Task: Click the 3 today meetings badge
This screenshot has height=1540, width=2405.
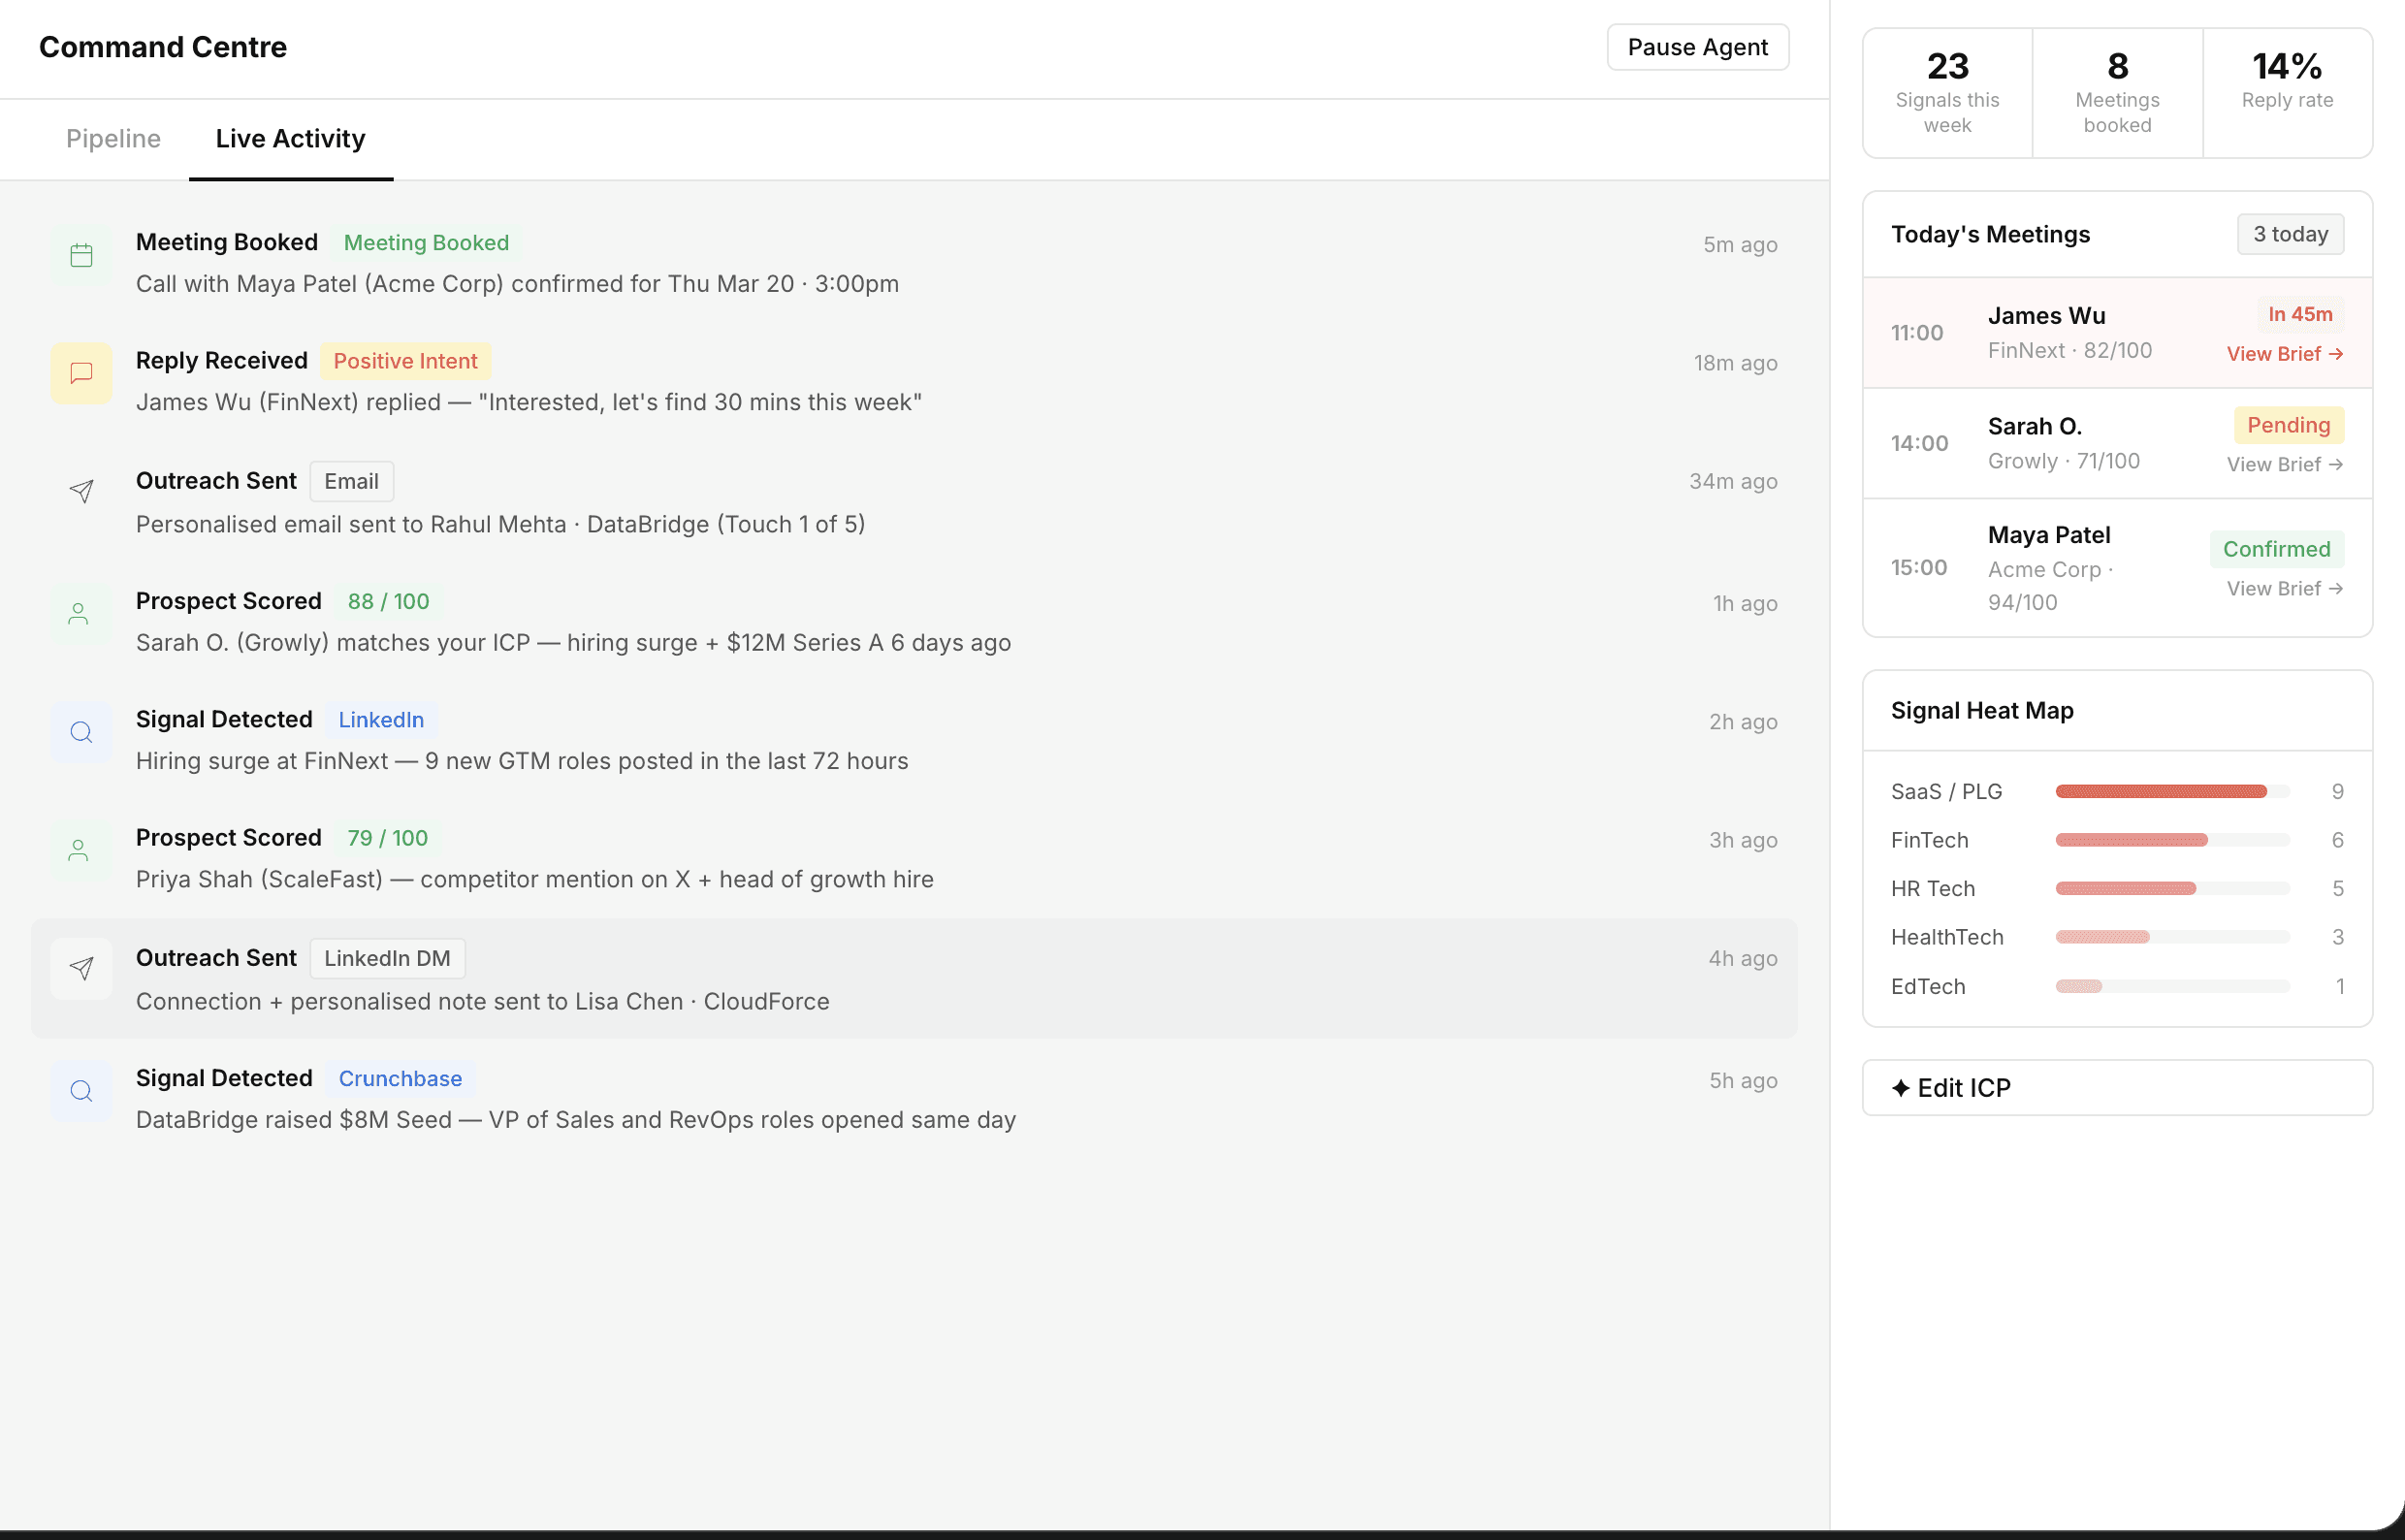Action: (x=2289, y=234)
